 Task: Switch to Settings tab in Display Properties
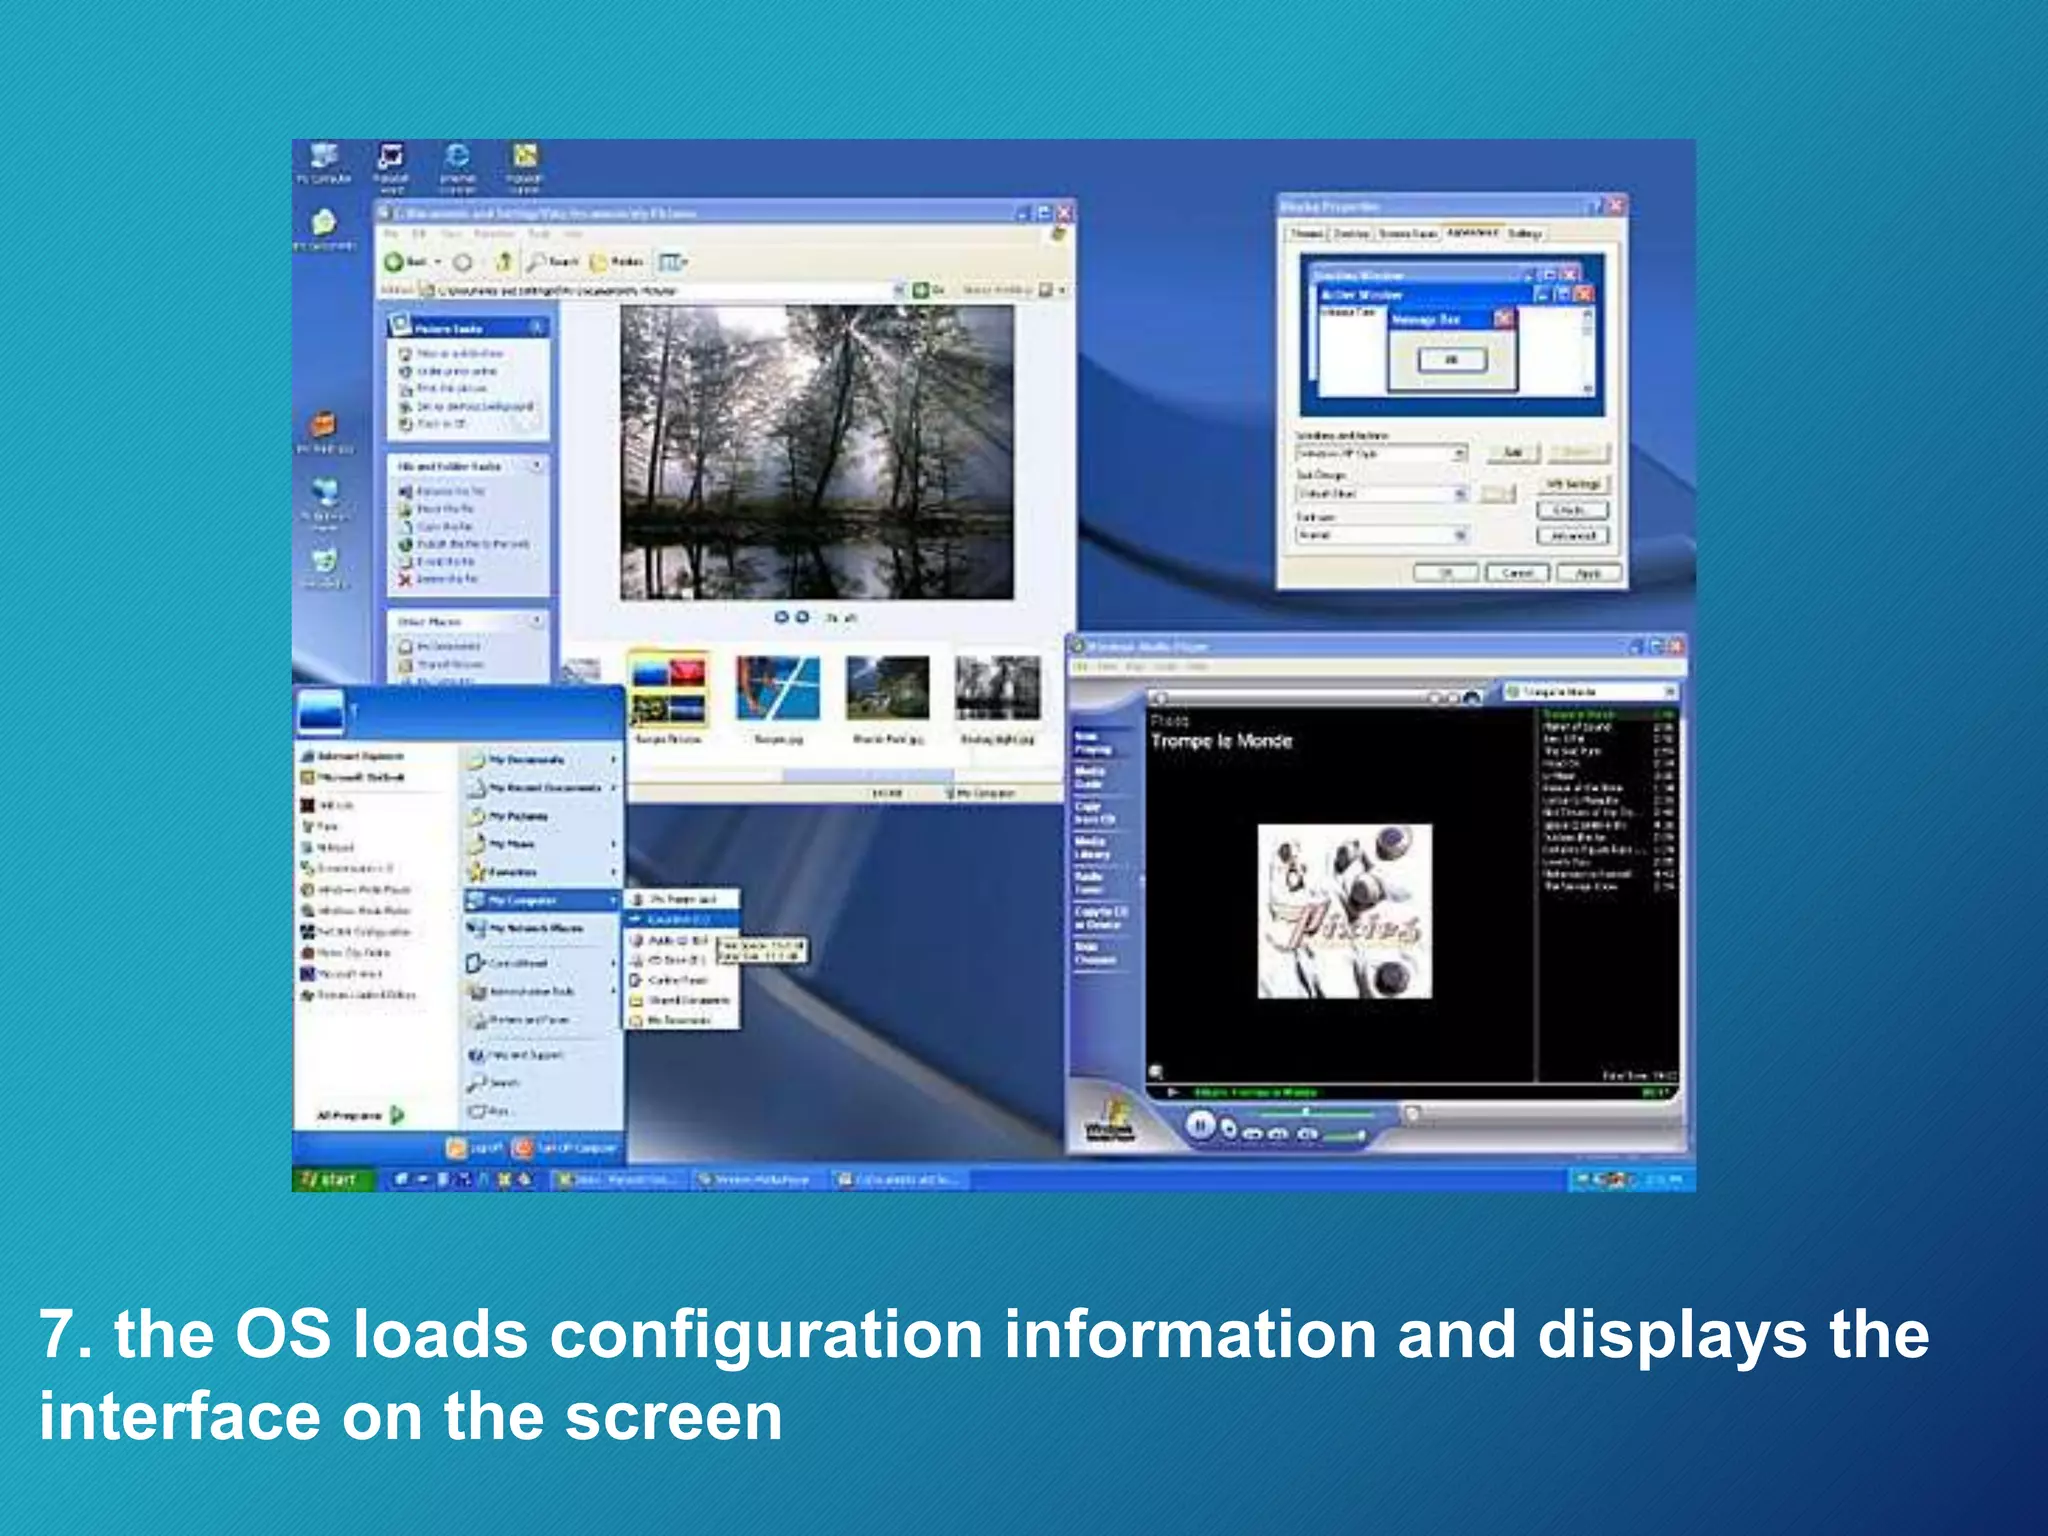(x=1525, y=233)
